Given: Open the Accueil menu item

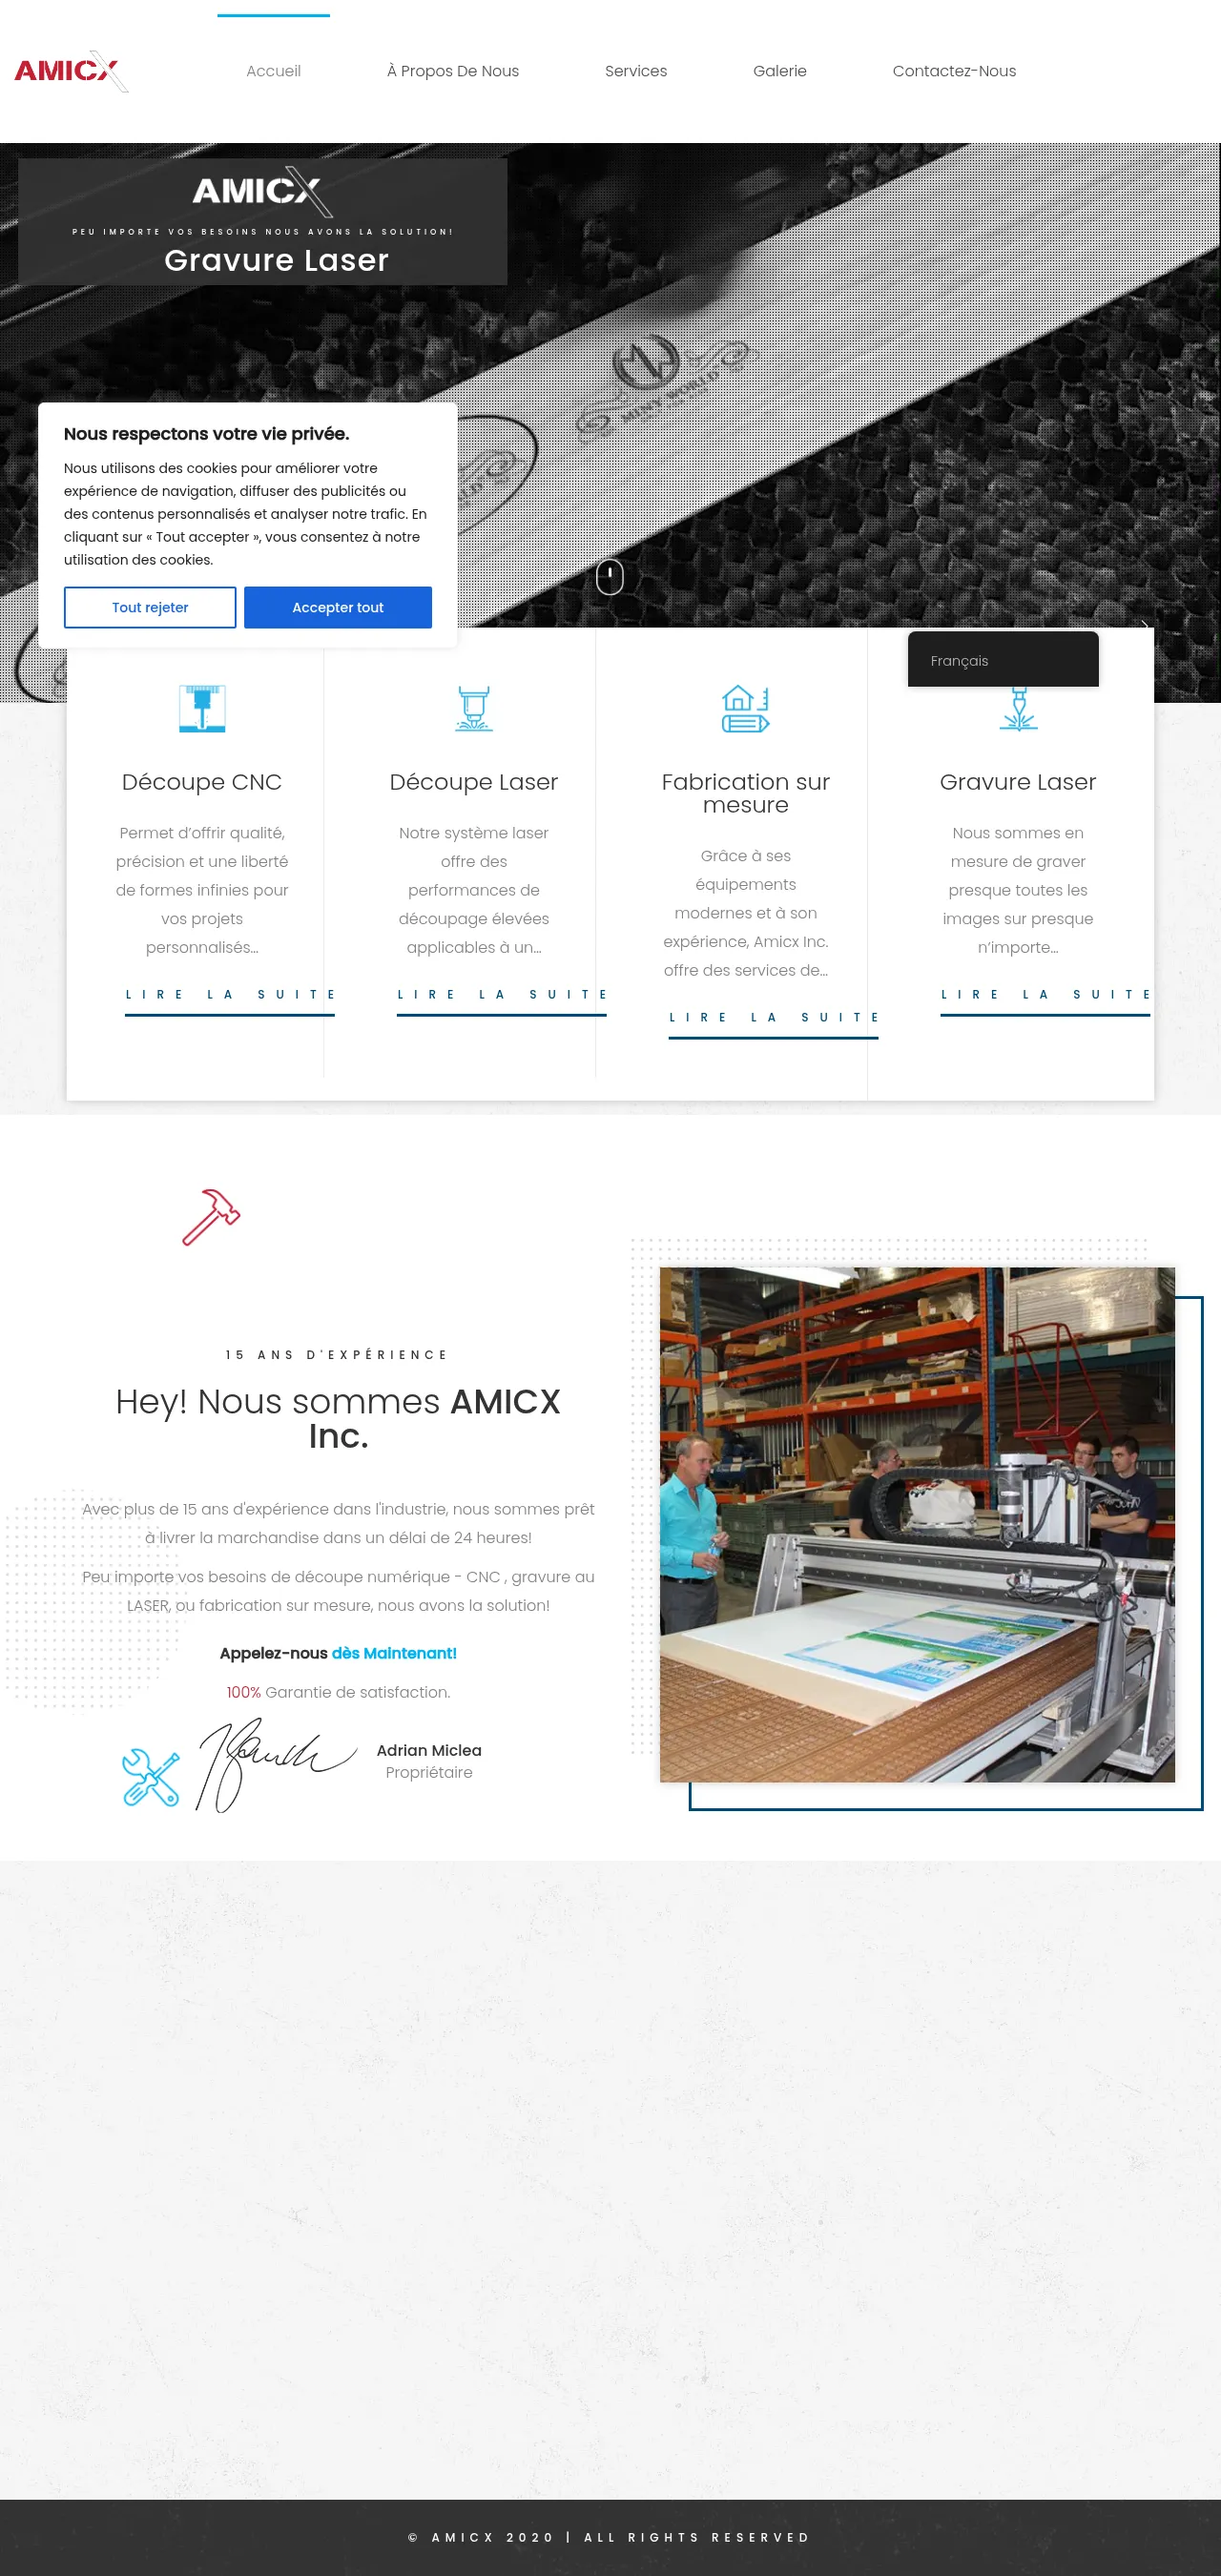Looking at the screenshot, I should 273,71.
